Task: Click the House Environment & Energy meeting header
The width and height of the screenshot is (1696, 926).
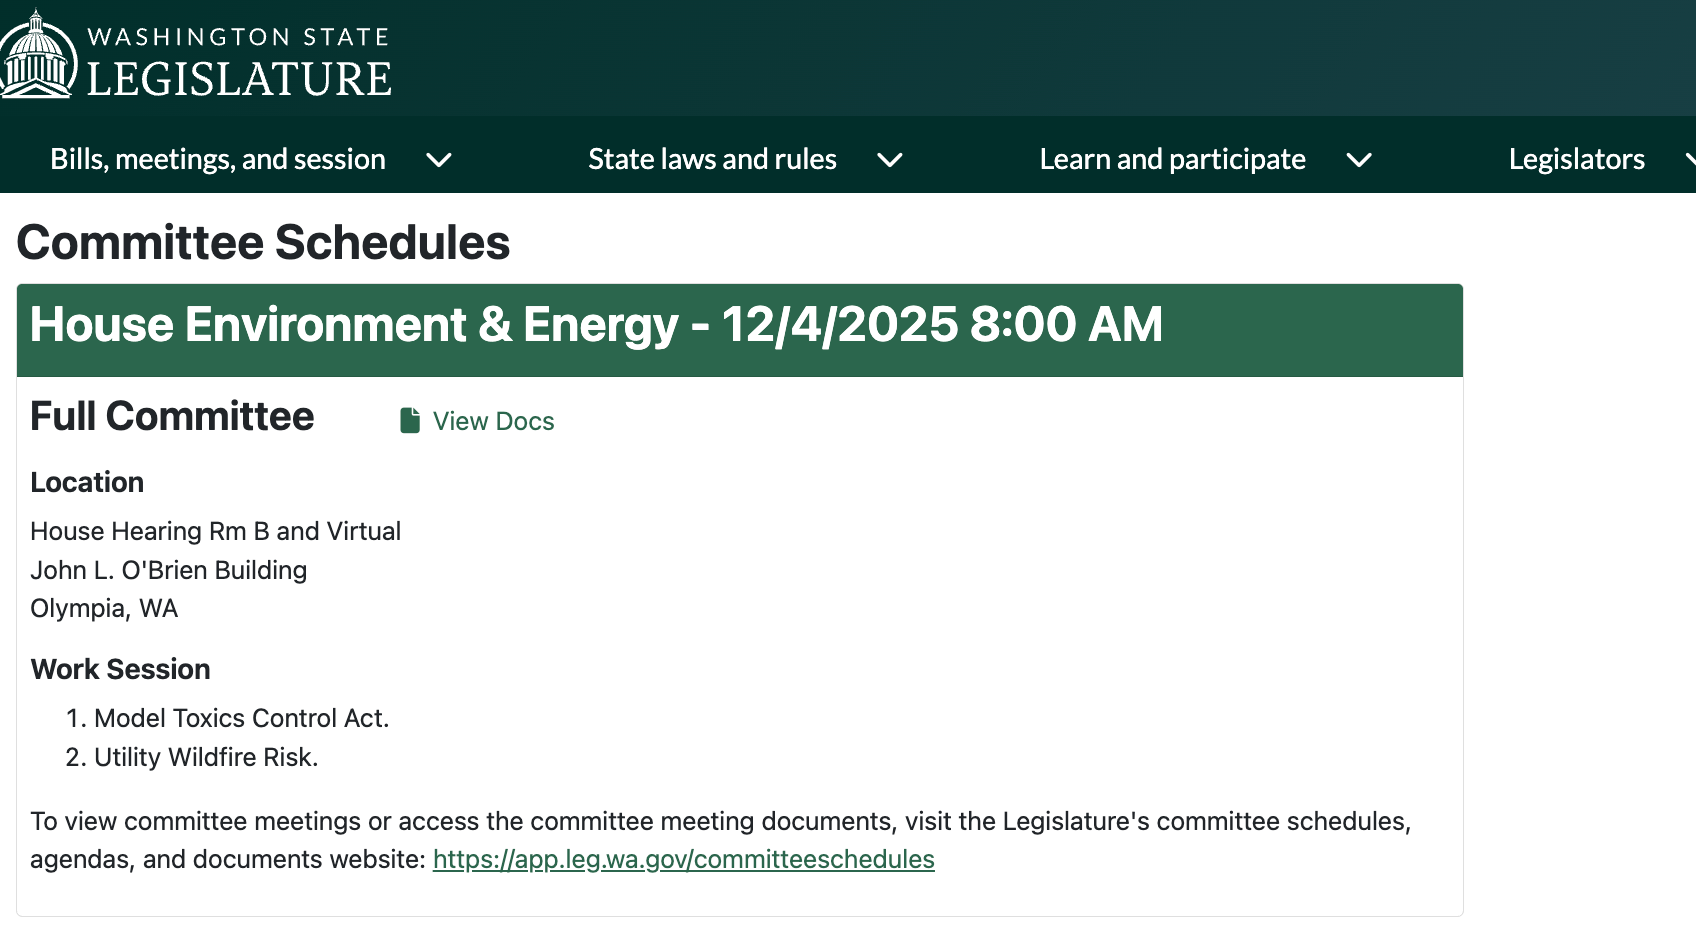Action: click(740, 330)
